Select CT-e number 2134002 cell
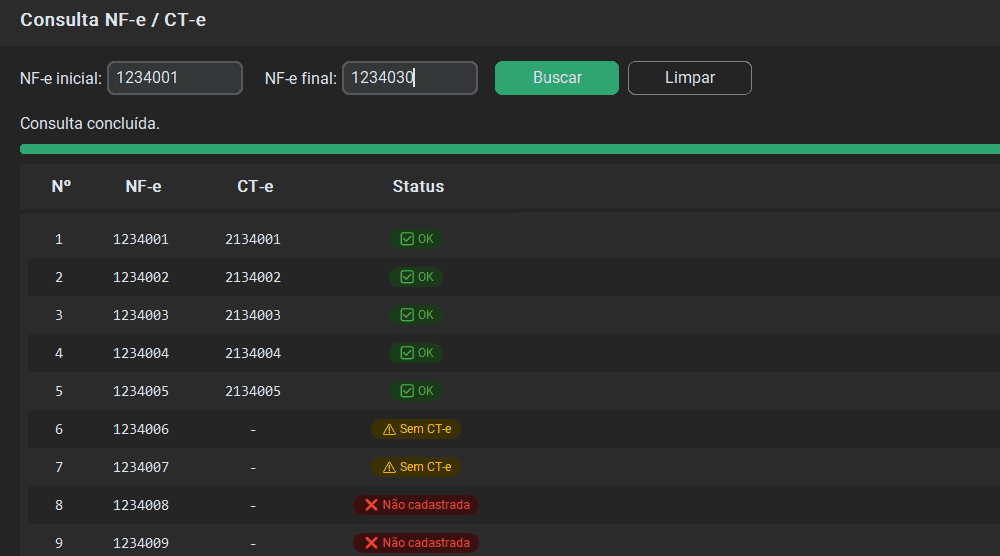This screenshot has height=556, width=1000. point(253,277)
